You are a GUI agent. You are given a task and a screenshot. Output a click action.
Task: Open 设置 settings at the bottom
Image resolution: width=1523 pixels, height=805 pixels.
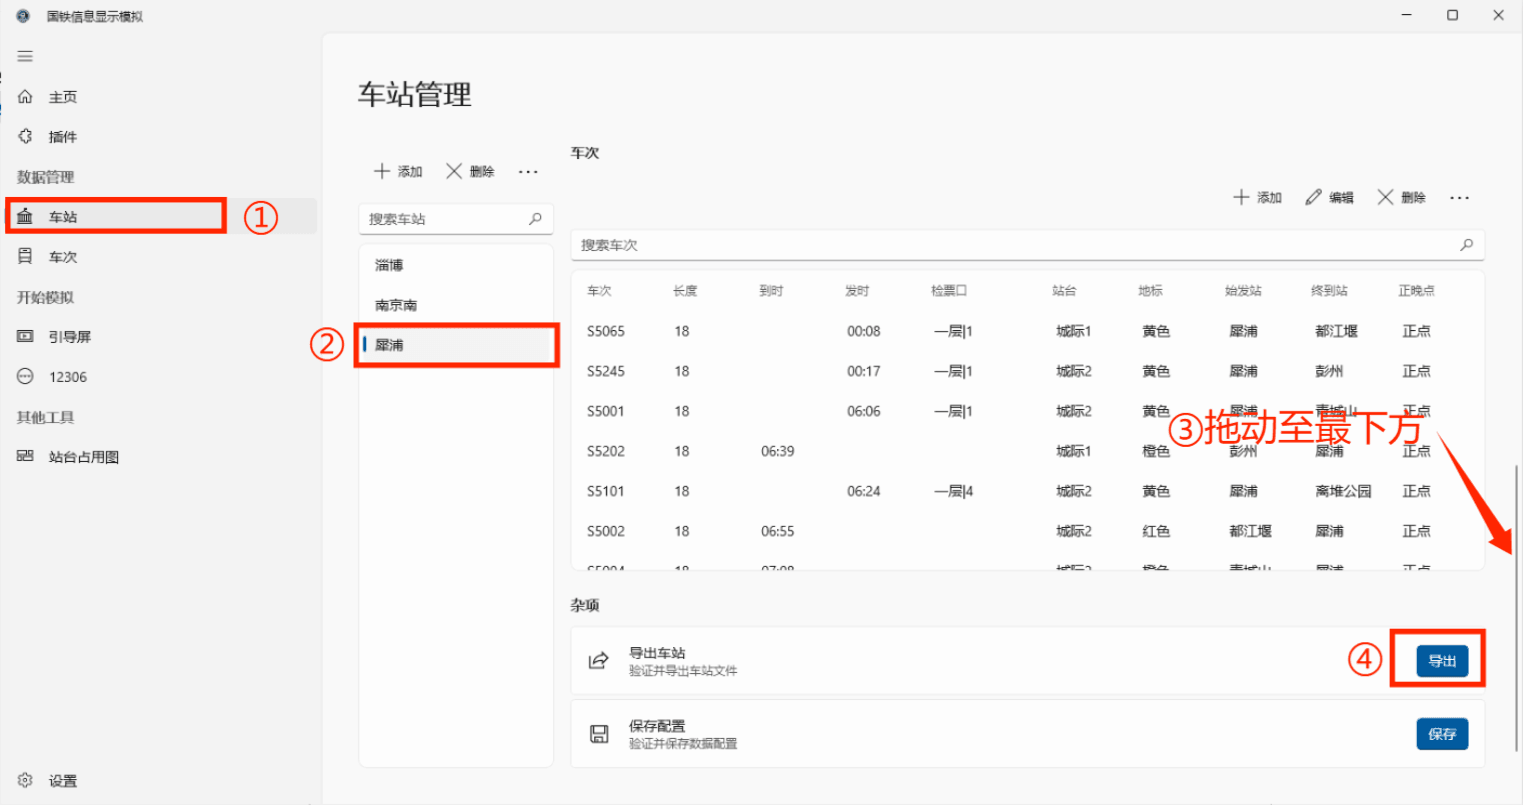62,781
